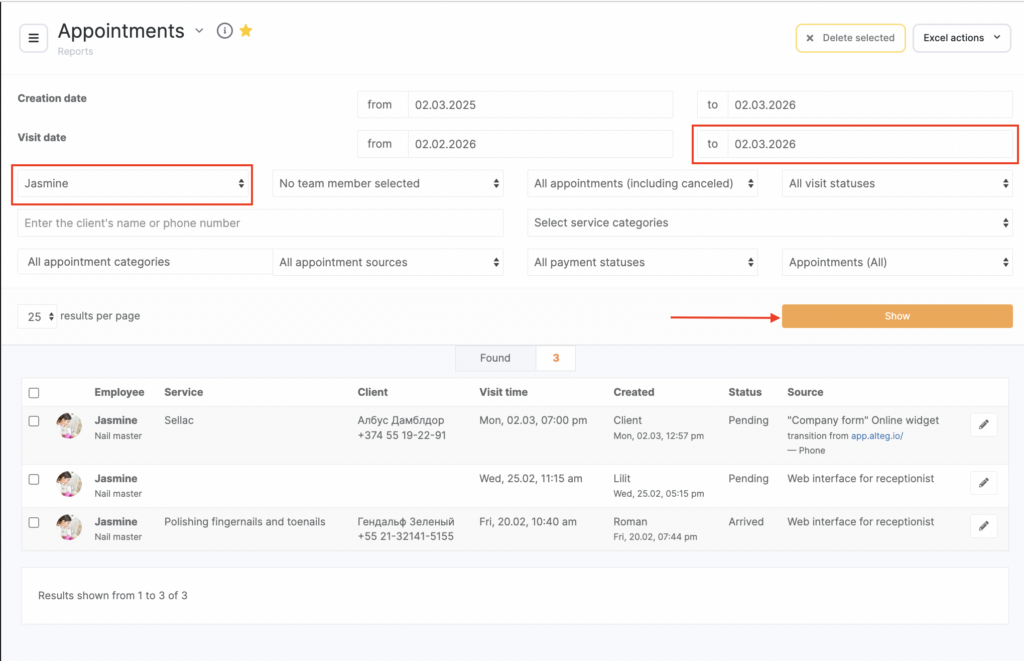This screenshot has height=661, width=1024.
Task: Edit the Wed 25.02 appointment via pencil icon
Action: 983,483
